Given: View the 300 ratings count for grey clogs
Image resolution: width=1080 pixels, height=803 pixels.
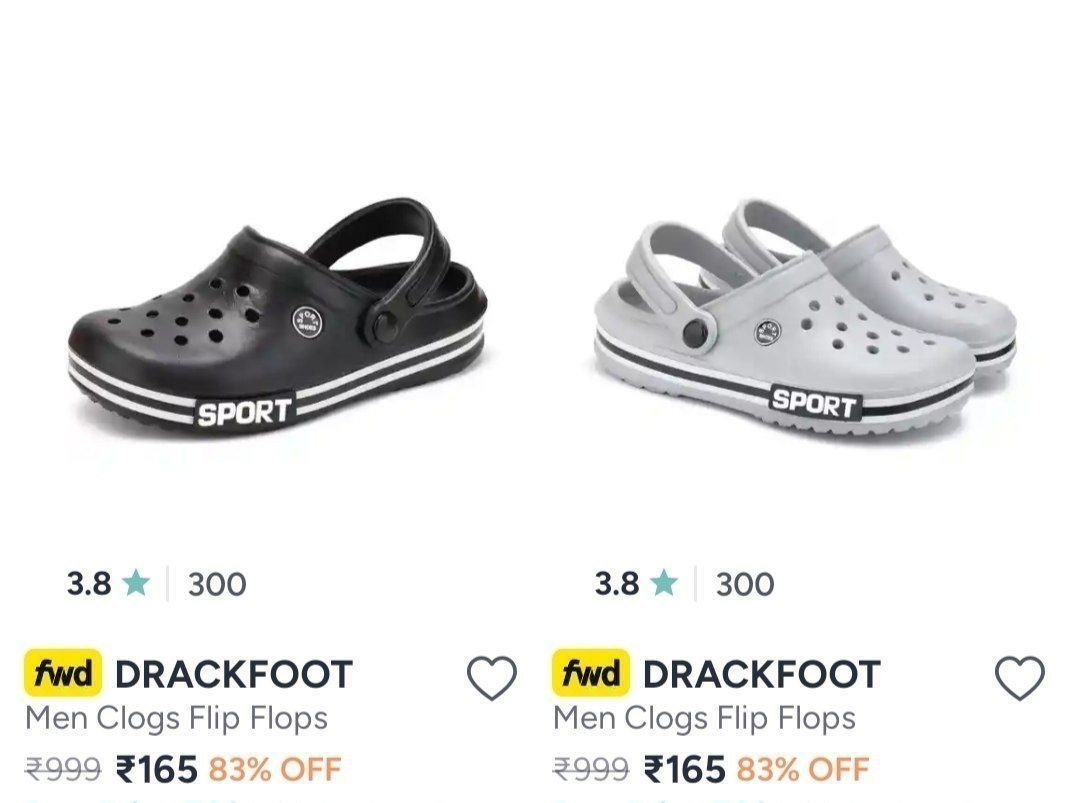Looking at the screenshot, I should (x=745, y=585).
